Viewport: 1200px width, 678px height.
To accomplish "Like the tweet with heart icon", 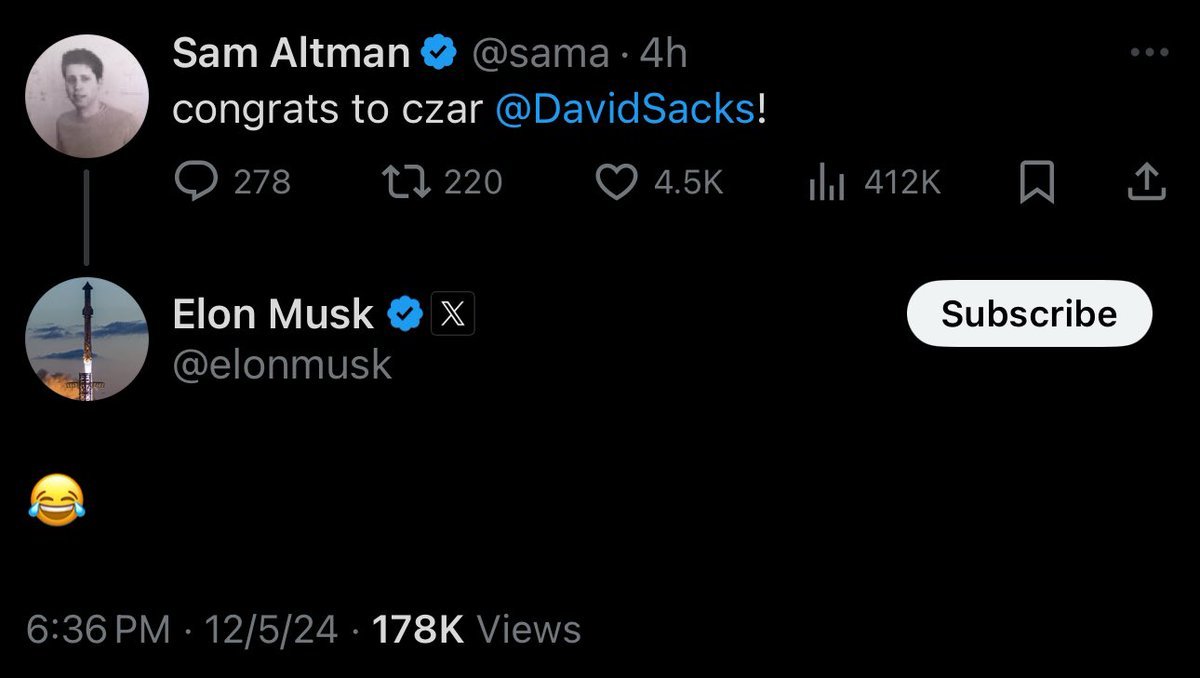I will [x=616, y=182].
